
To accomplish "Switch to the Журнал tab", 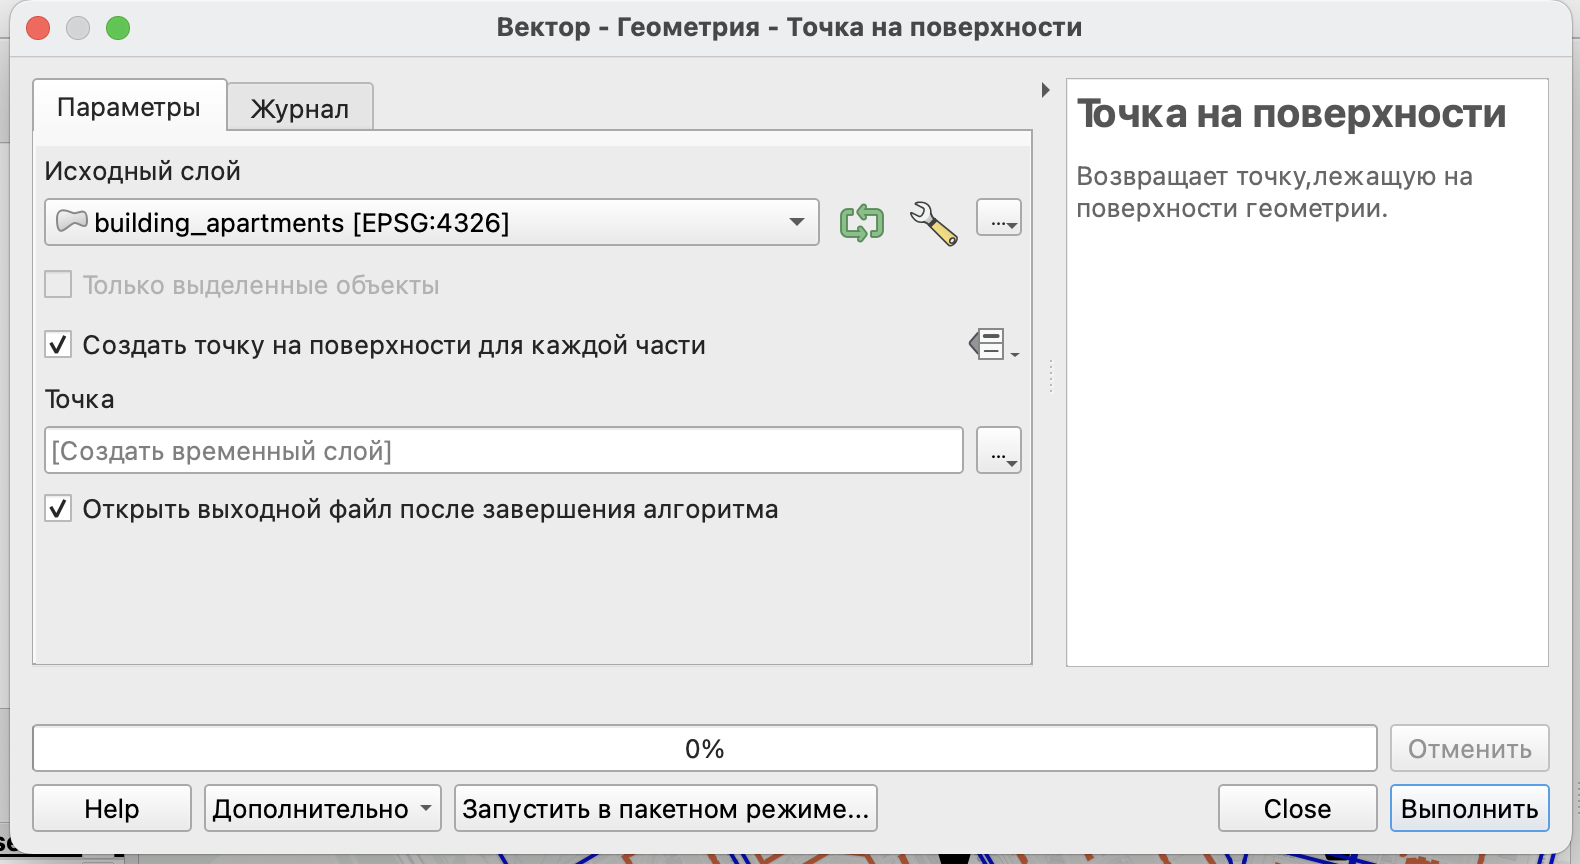I will (300, 108).
